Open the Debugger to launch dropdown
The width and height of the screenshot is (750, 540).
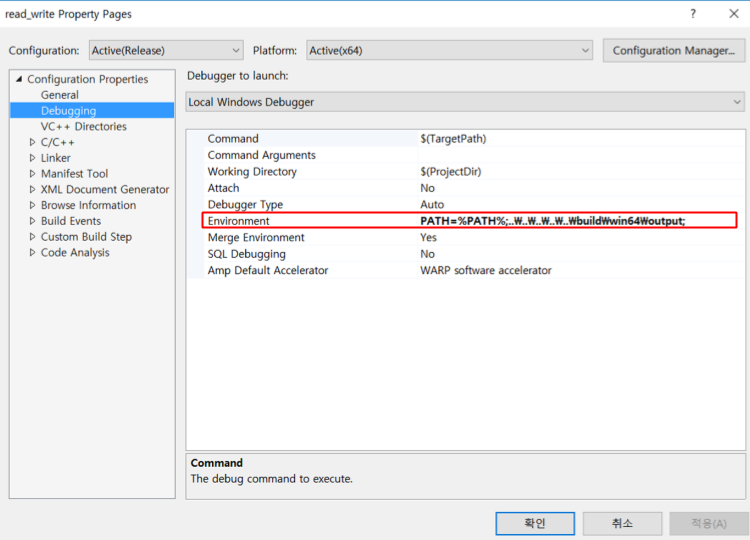pos(465,102)
